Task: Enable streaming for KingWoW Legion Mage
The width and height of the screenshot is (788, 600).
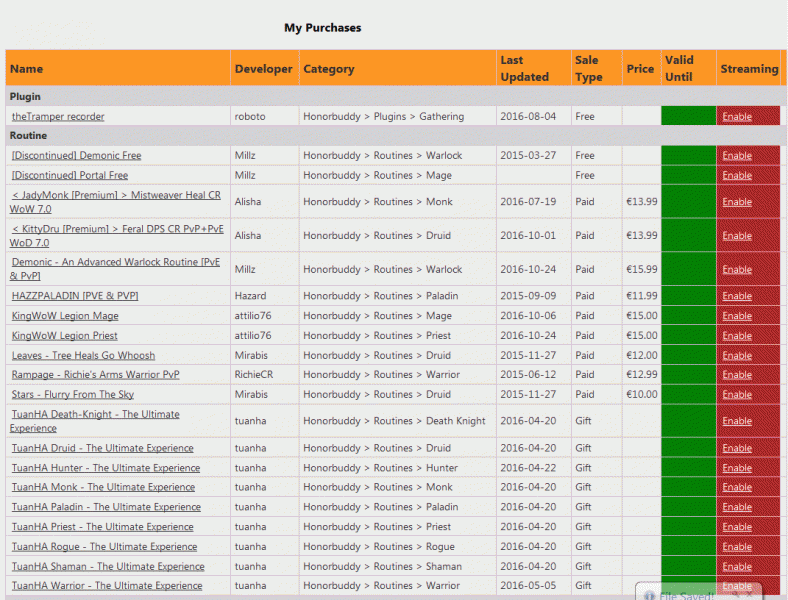Action: [737, 316]
